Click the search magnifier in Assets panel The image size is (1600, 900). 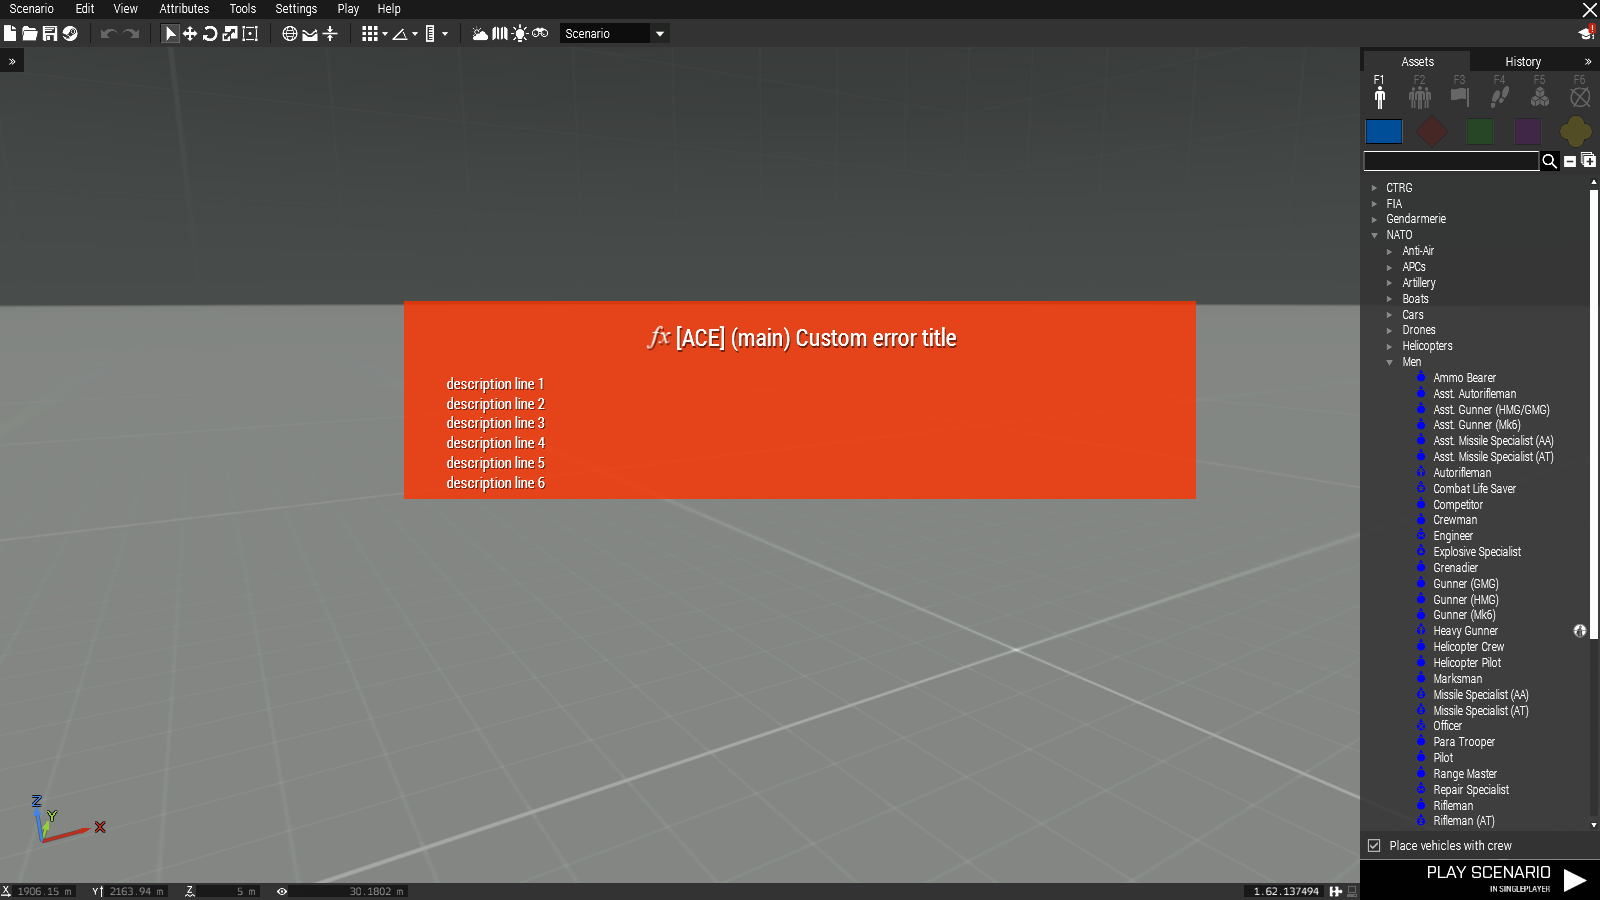[x=1550, y=161]
